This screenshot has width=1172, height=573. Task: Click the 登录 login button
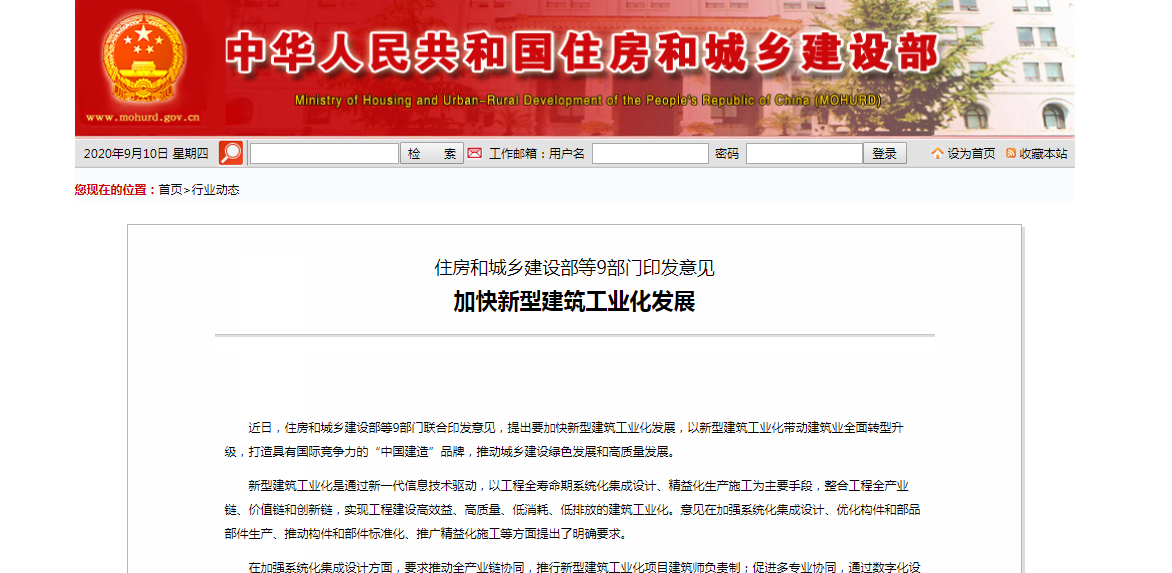885,154
